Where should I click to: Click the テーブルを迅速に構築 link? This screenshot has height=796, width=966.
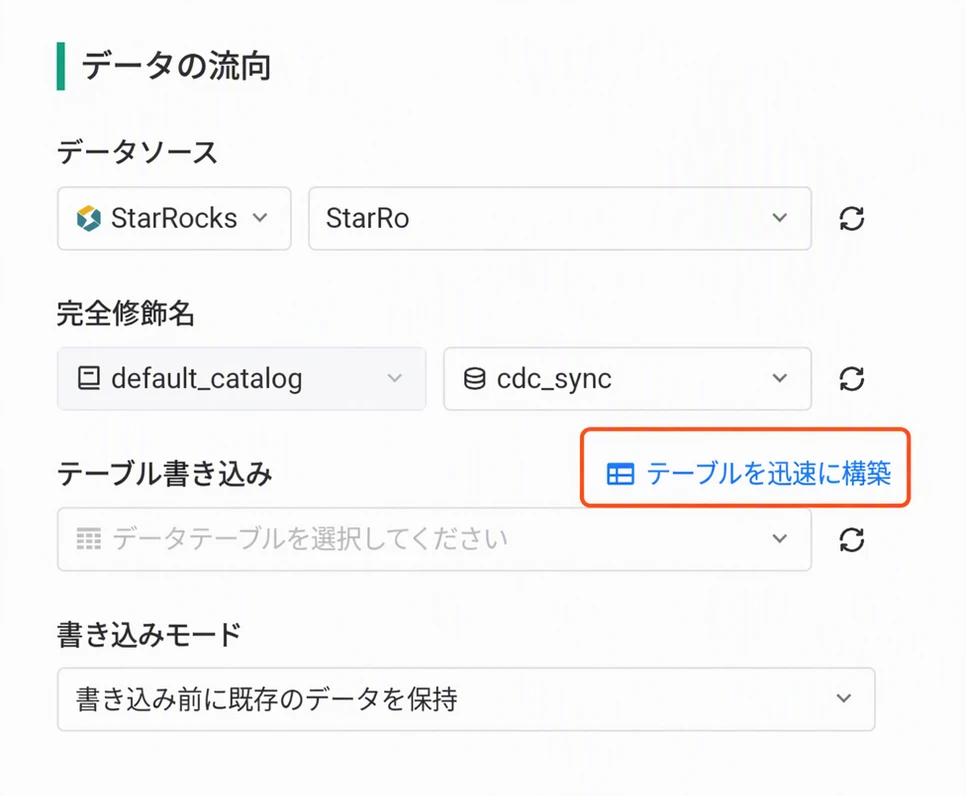coord(749,474)
